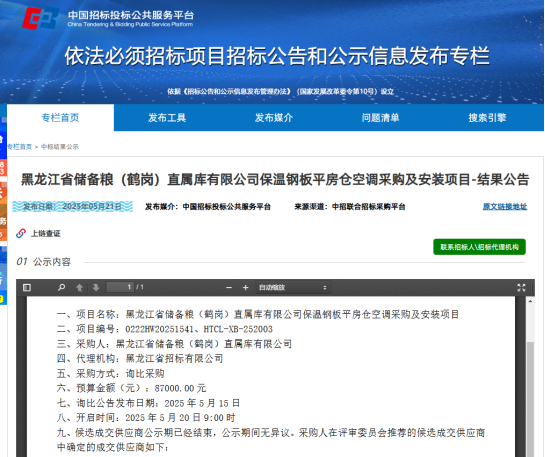Click the 专栏首页 breadcrumb link
Image resolution: width=545 pixels, height=457 pixels.
[19, 147]
